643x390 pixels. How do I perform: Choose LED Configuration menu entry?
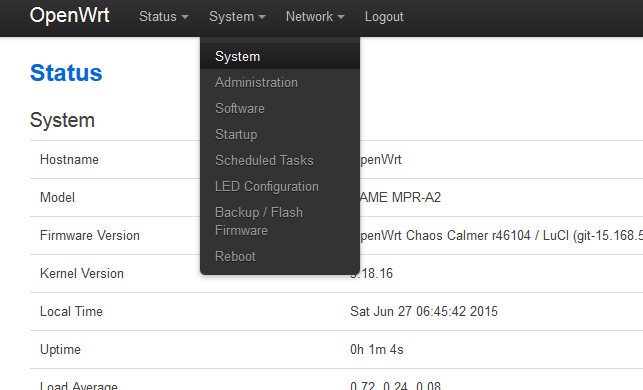coord(280,187)
